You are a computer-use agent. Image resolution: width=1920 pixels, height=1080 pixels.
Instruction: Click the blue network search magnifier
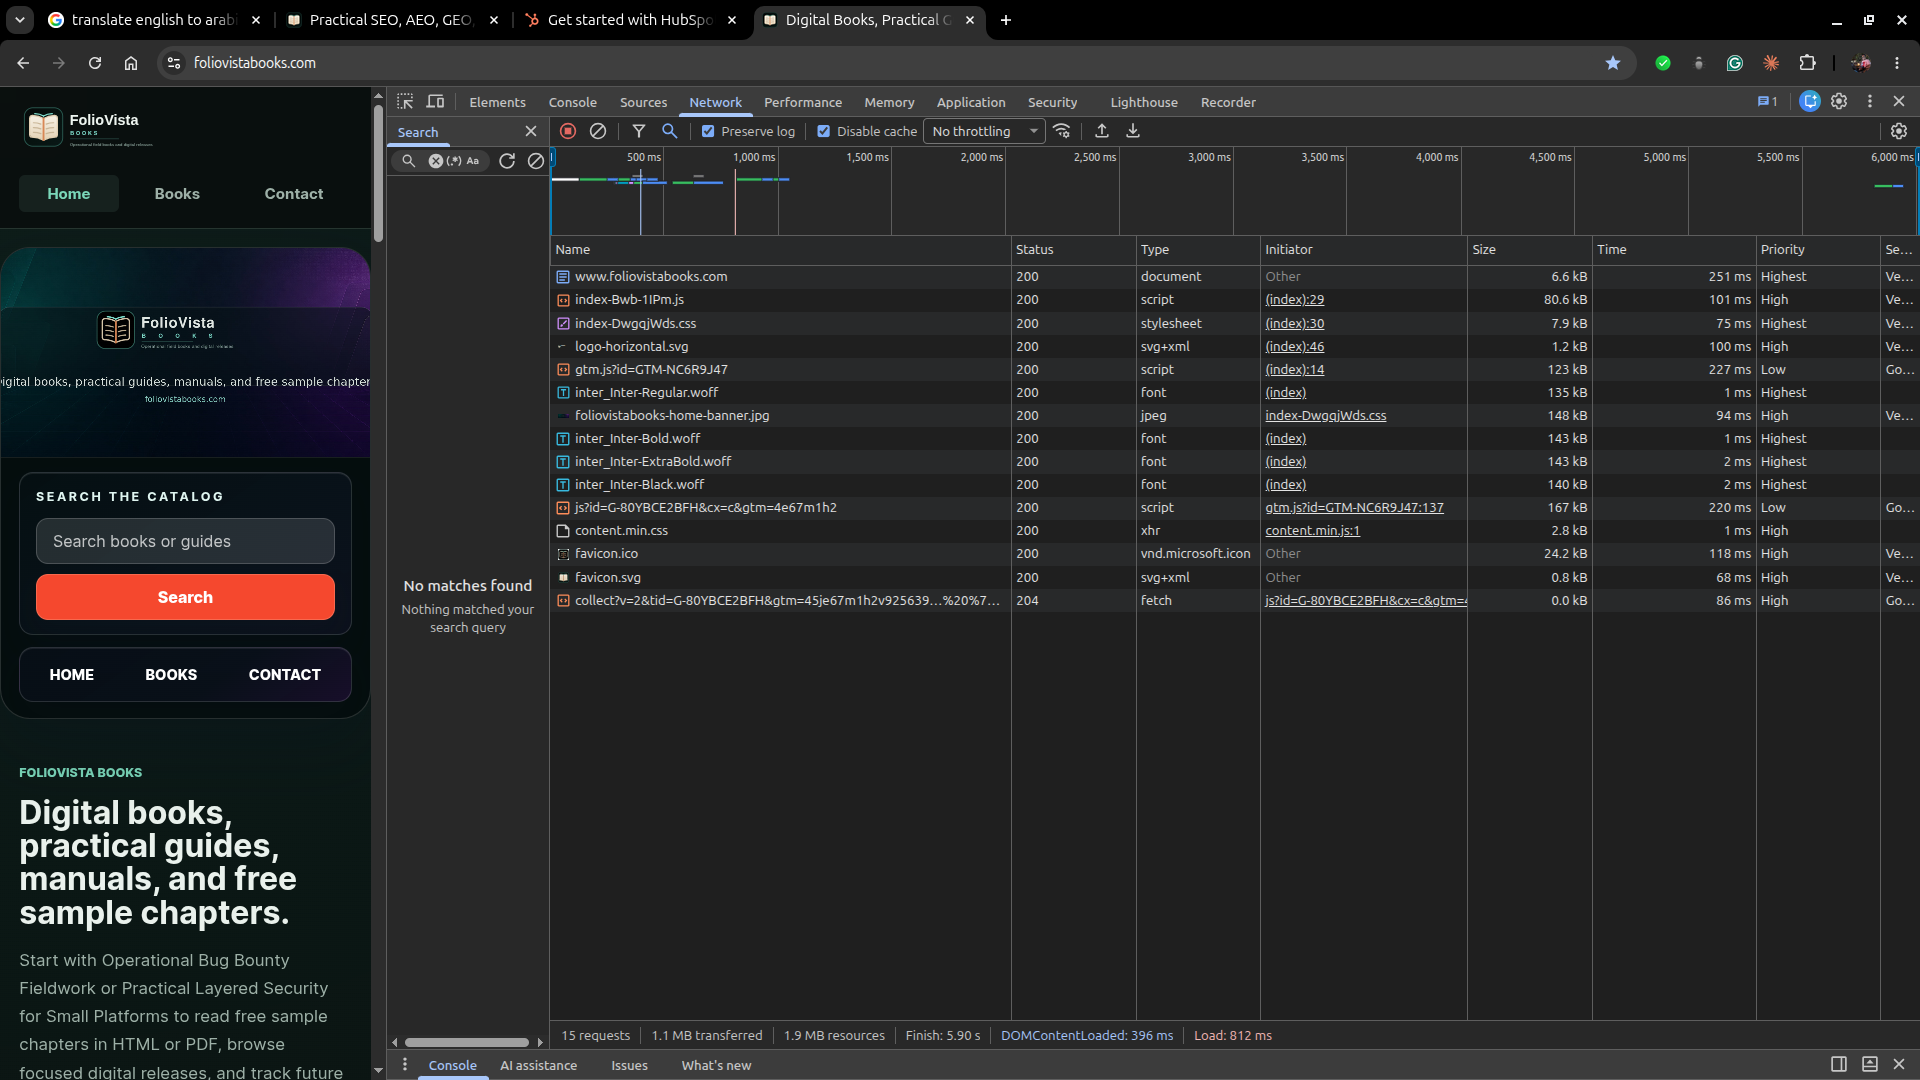click(670, 131)
